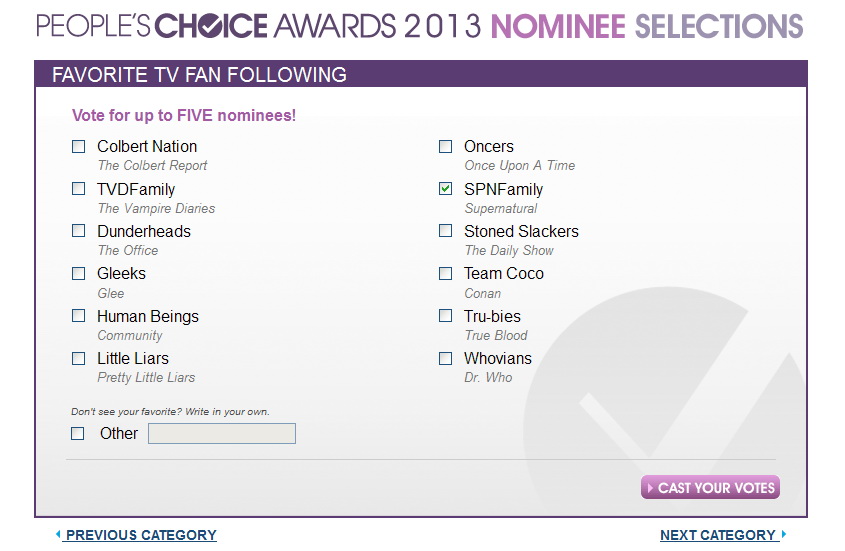Click the Cast Your Votes button
The width and height of the screenshot is (845, 551).
point(710,487)
